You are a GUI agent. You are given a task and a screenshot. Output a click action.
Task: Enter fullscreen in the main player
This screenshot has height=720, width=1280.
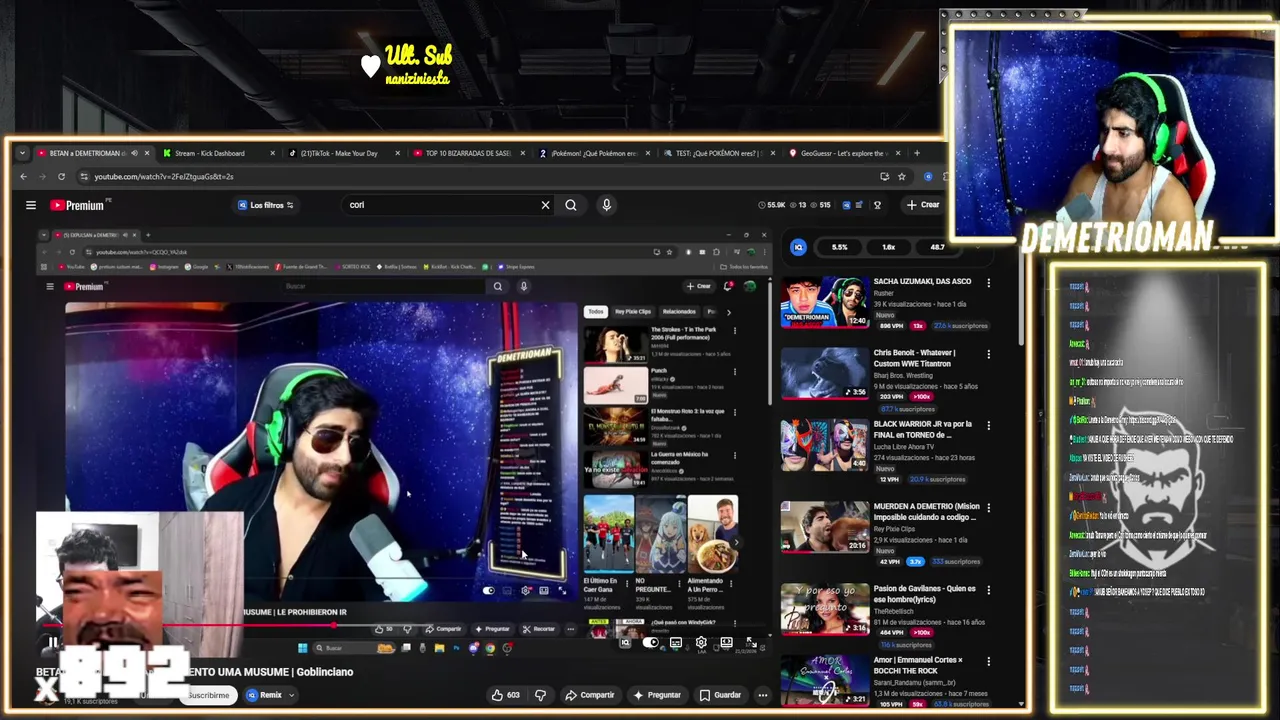pos(751,643)
